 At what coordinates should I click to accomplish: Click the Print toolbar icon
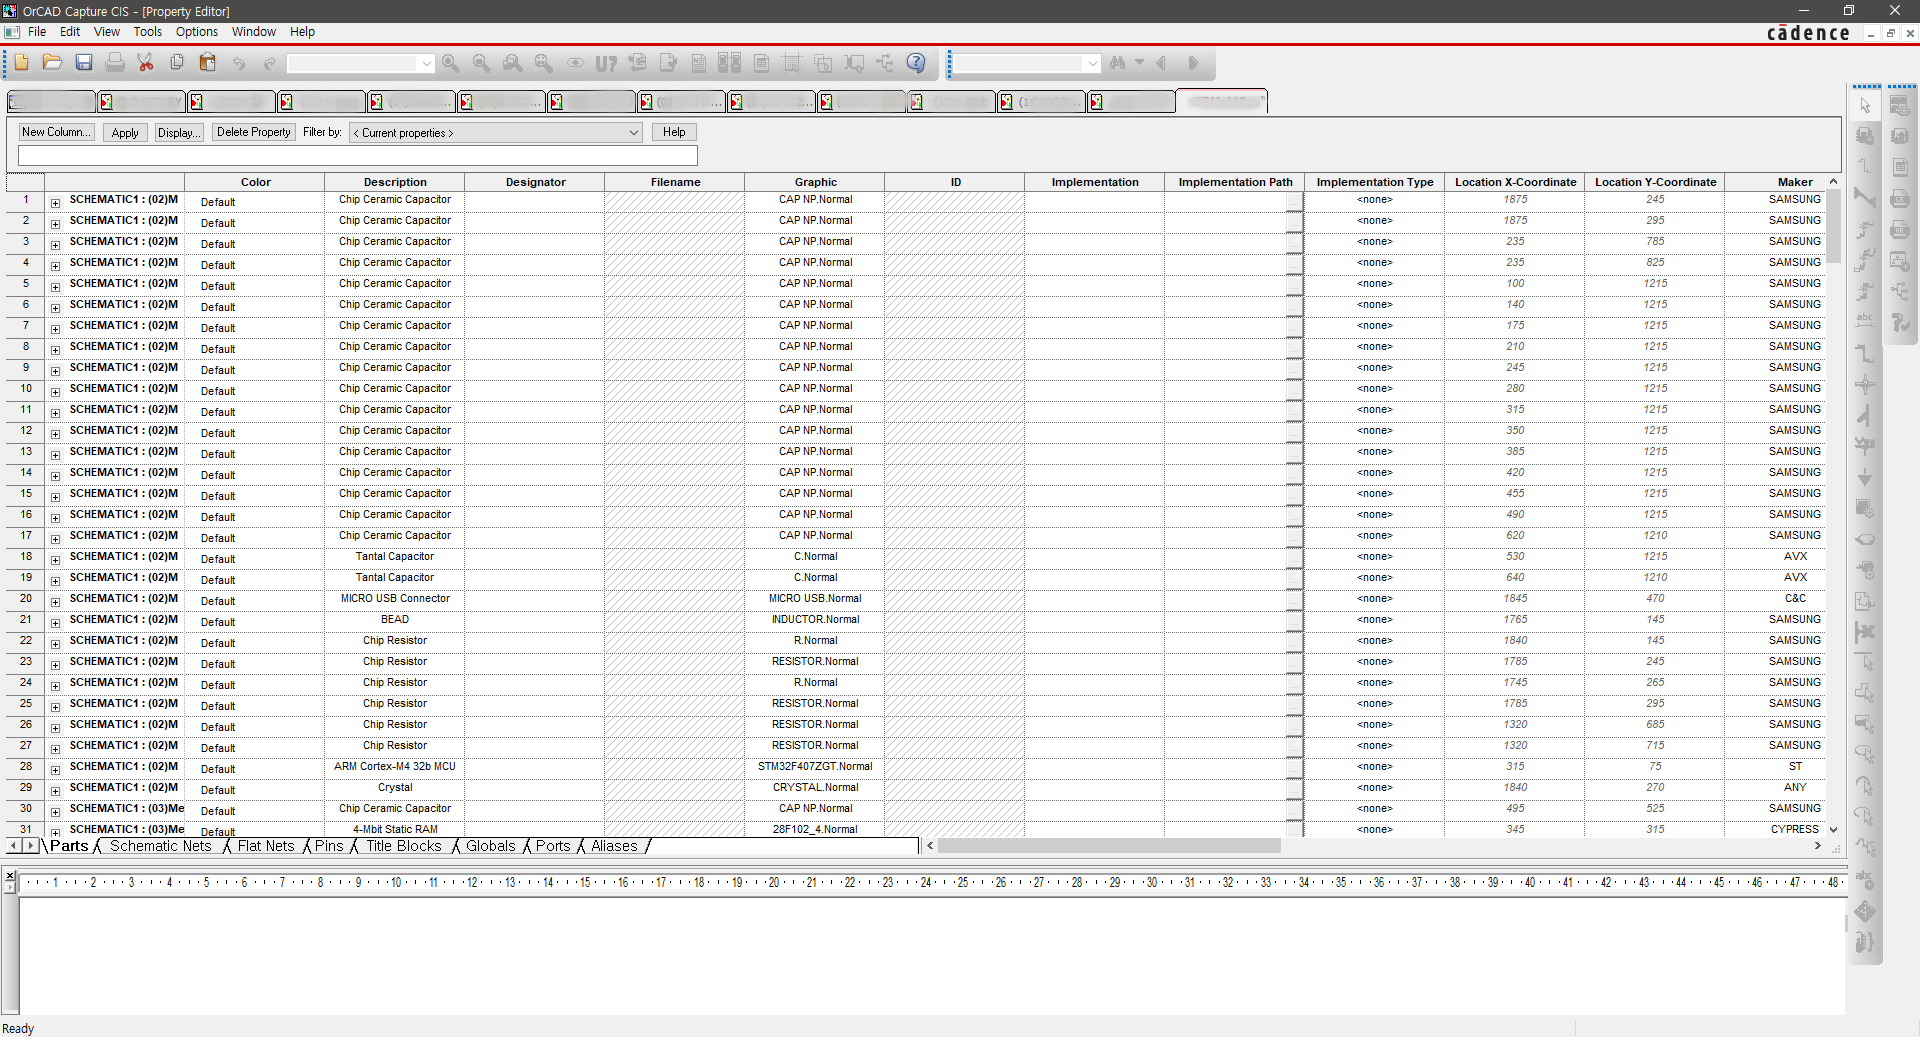pos(115,63)
